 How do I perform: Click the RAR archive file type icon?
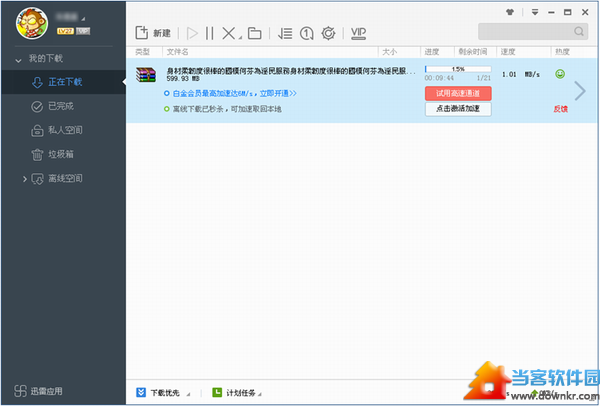coord(146,75)
